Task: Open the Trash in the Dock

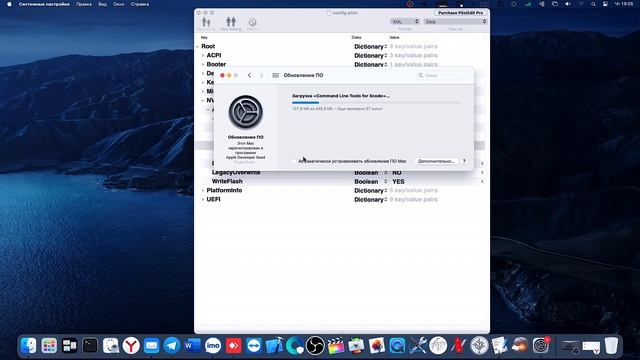Action: point(611,346)
